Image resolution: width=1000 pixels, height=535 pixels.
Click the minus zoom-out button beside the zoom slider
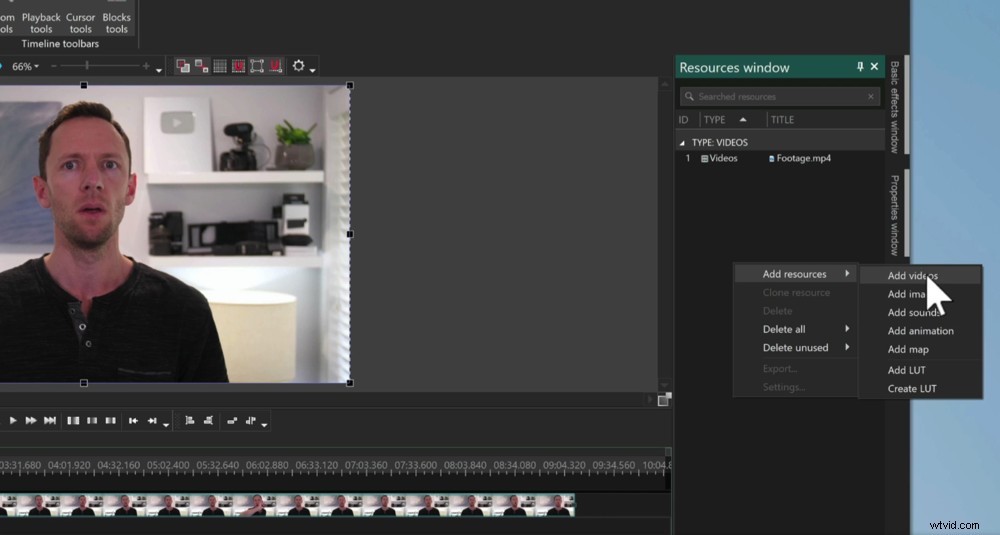[x=54, y=66]
